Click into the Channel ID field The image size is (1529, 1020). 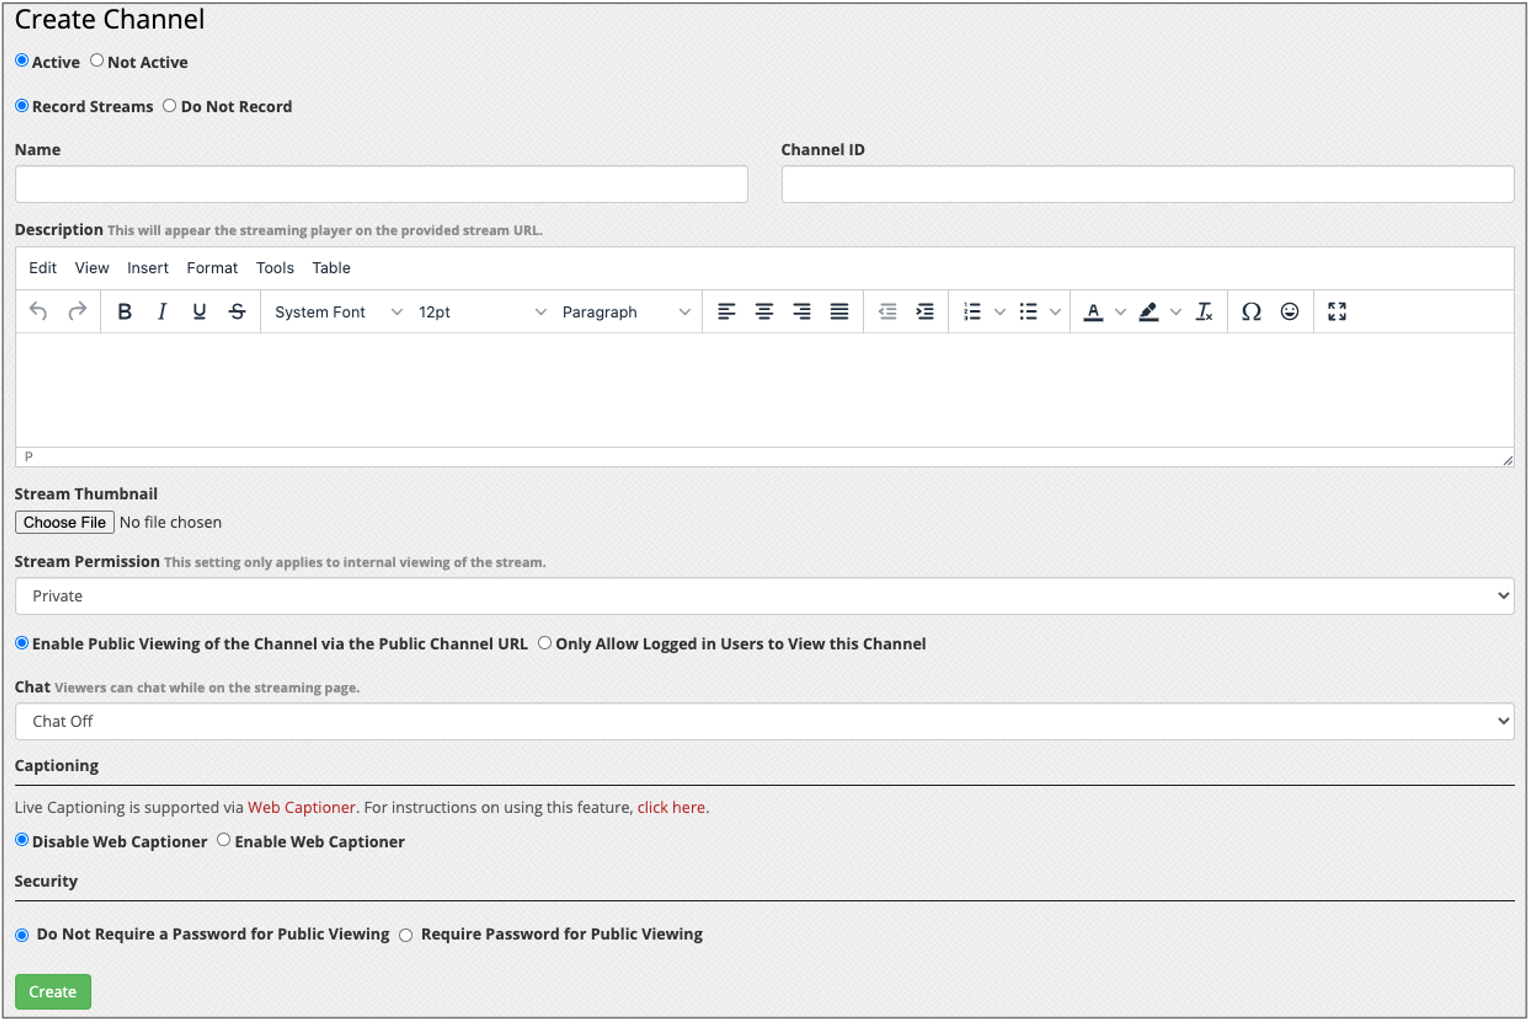[x=1147, y=185]
